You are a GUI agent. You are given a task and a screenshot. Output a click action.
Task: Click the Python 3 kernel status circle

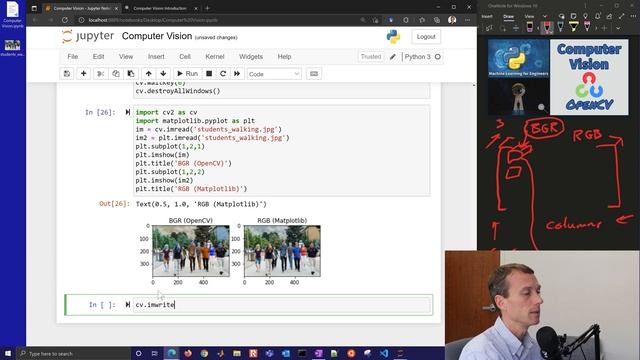438,57
